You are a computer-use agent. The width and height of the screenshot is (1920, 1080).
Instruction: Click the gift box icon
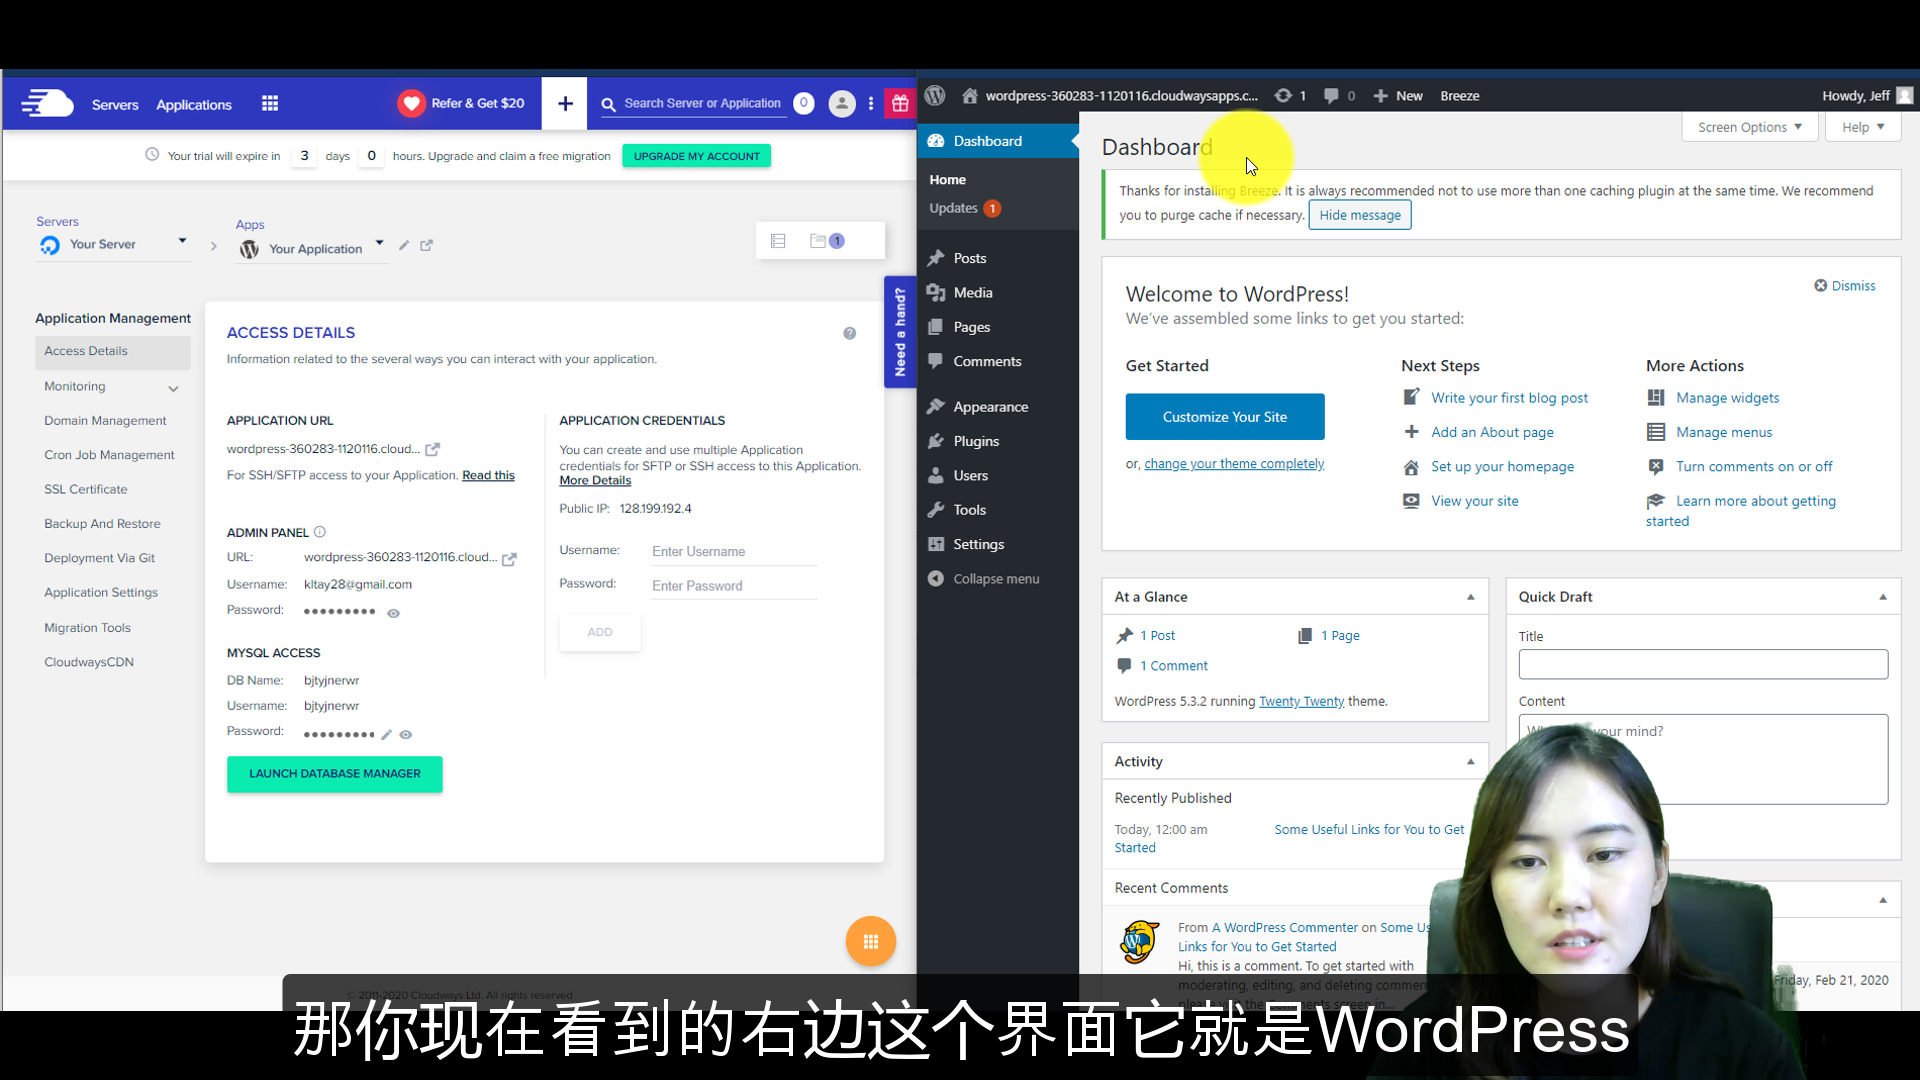pyautogui.click(x=900, y=104)
